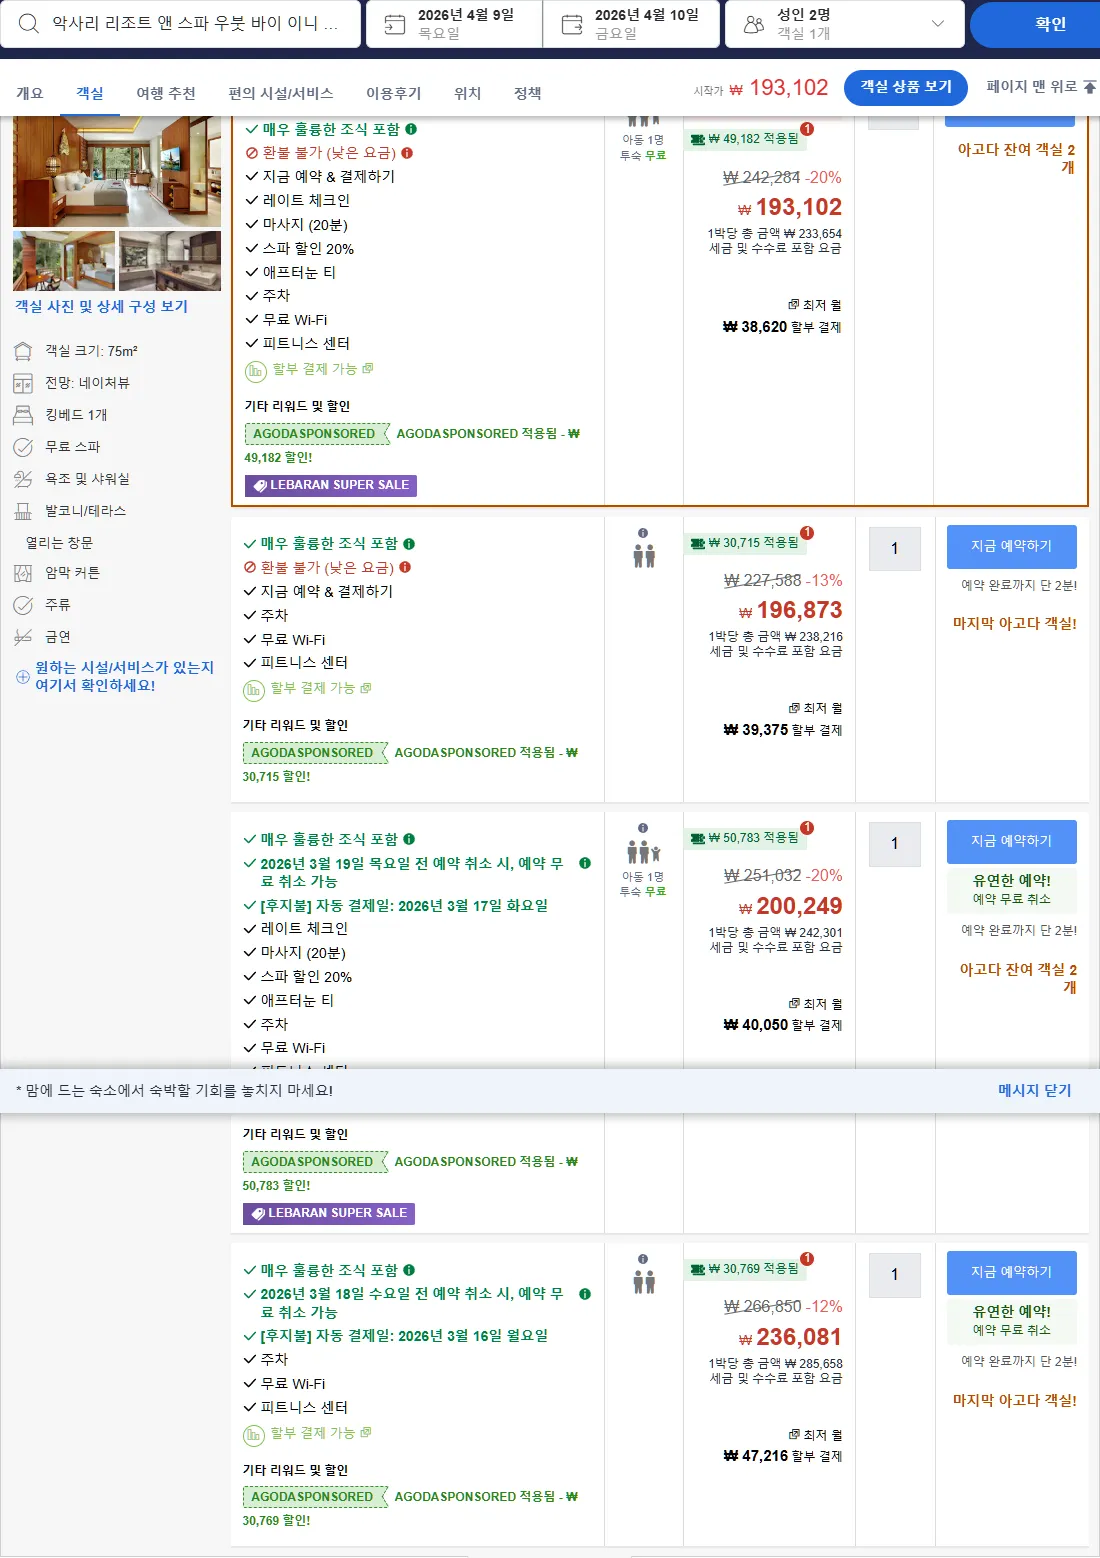Click the 유연한 예약! badge in 236,081 offer
The width and height of the screenshot is (1100, 1558).
tap(1012, 1319)
